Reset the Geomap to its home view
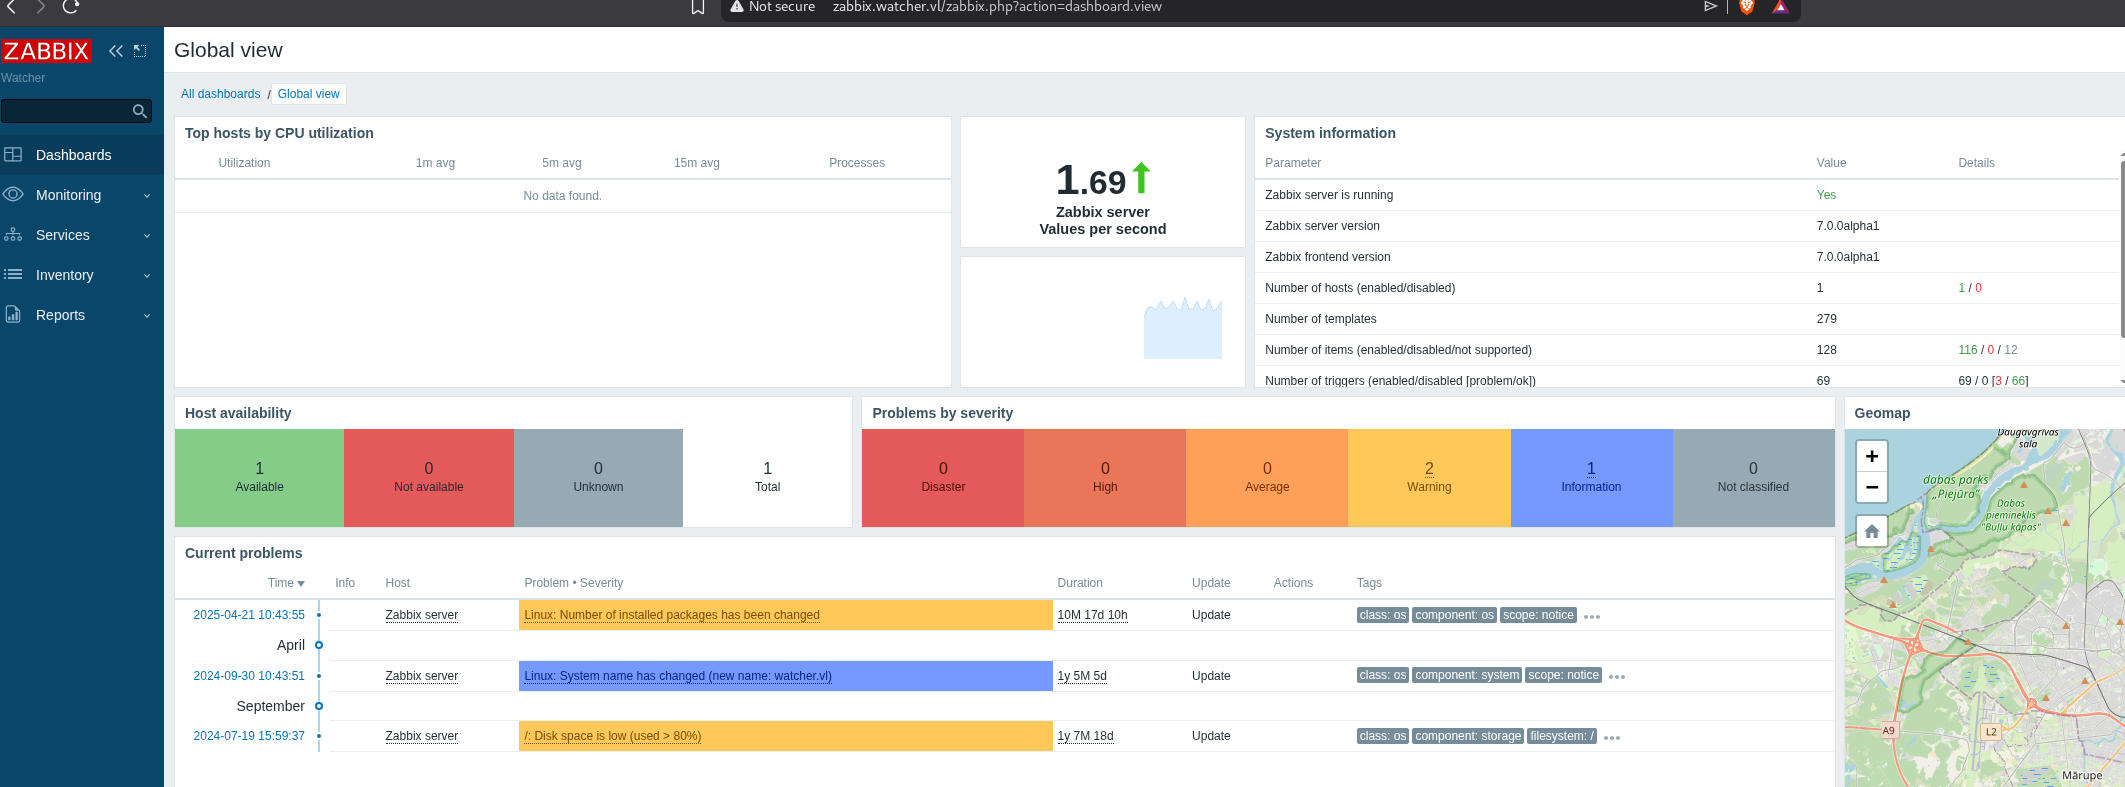 [1872, 531]
